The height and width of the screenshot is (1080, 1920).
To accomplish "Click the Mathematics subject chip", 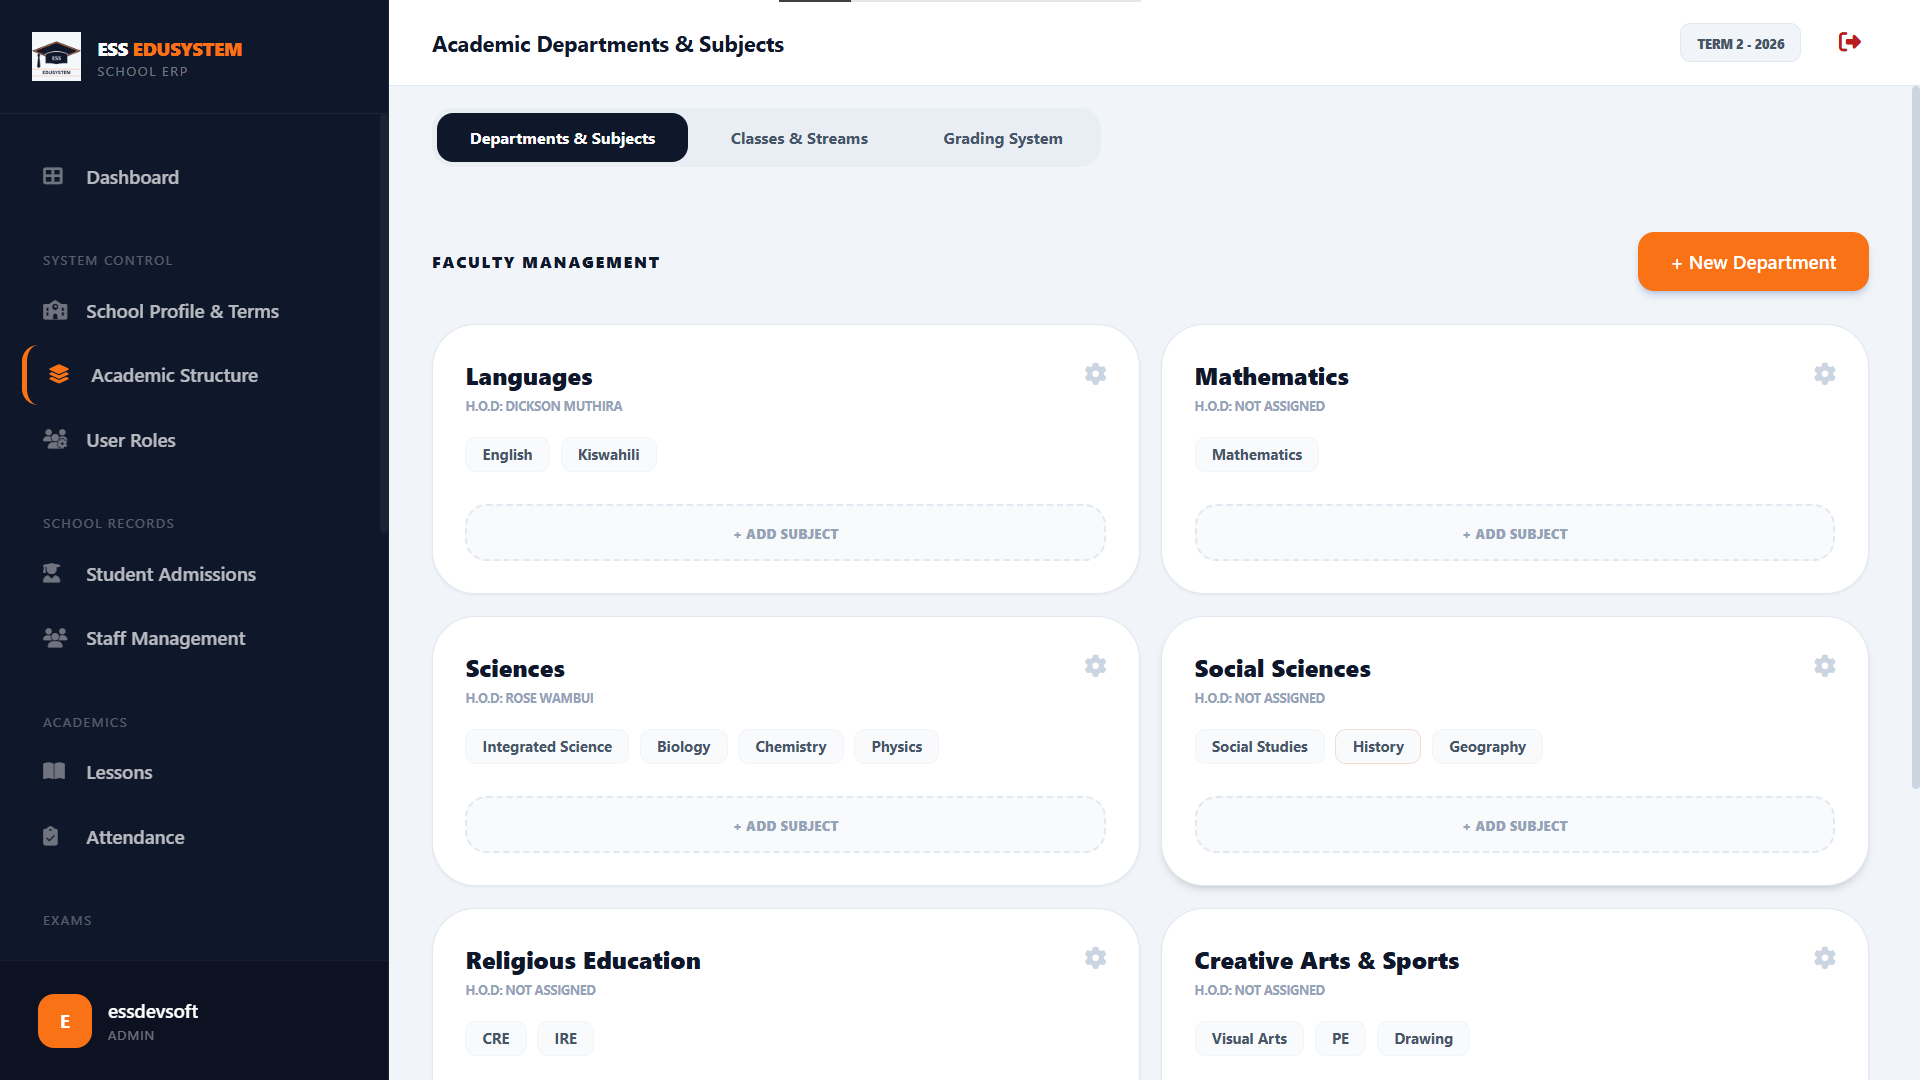I will [x=1257, y=454].
